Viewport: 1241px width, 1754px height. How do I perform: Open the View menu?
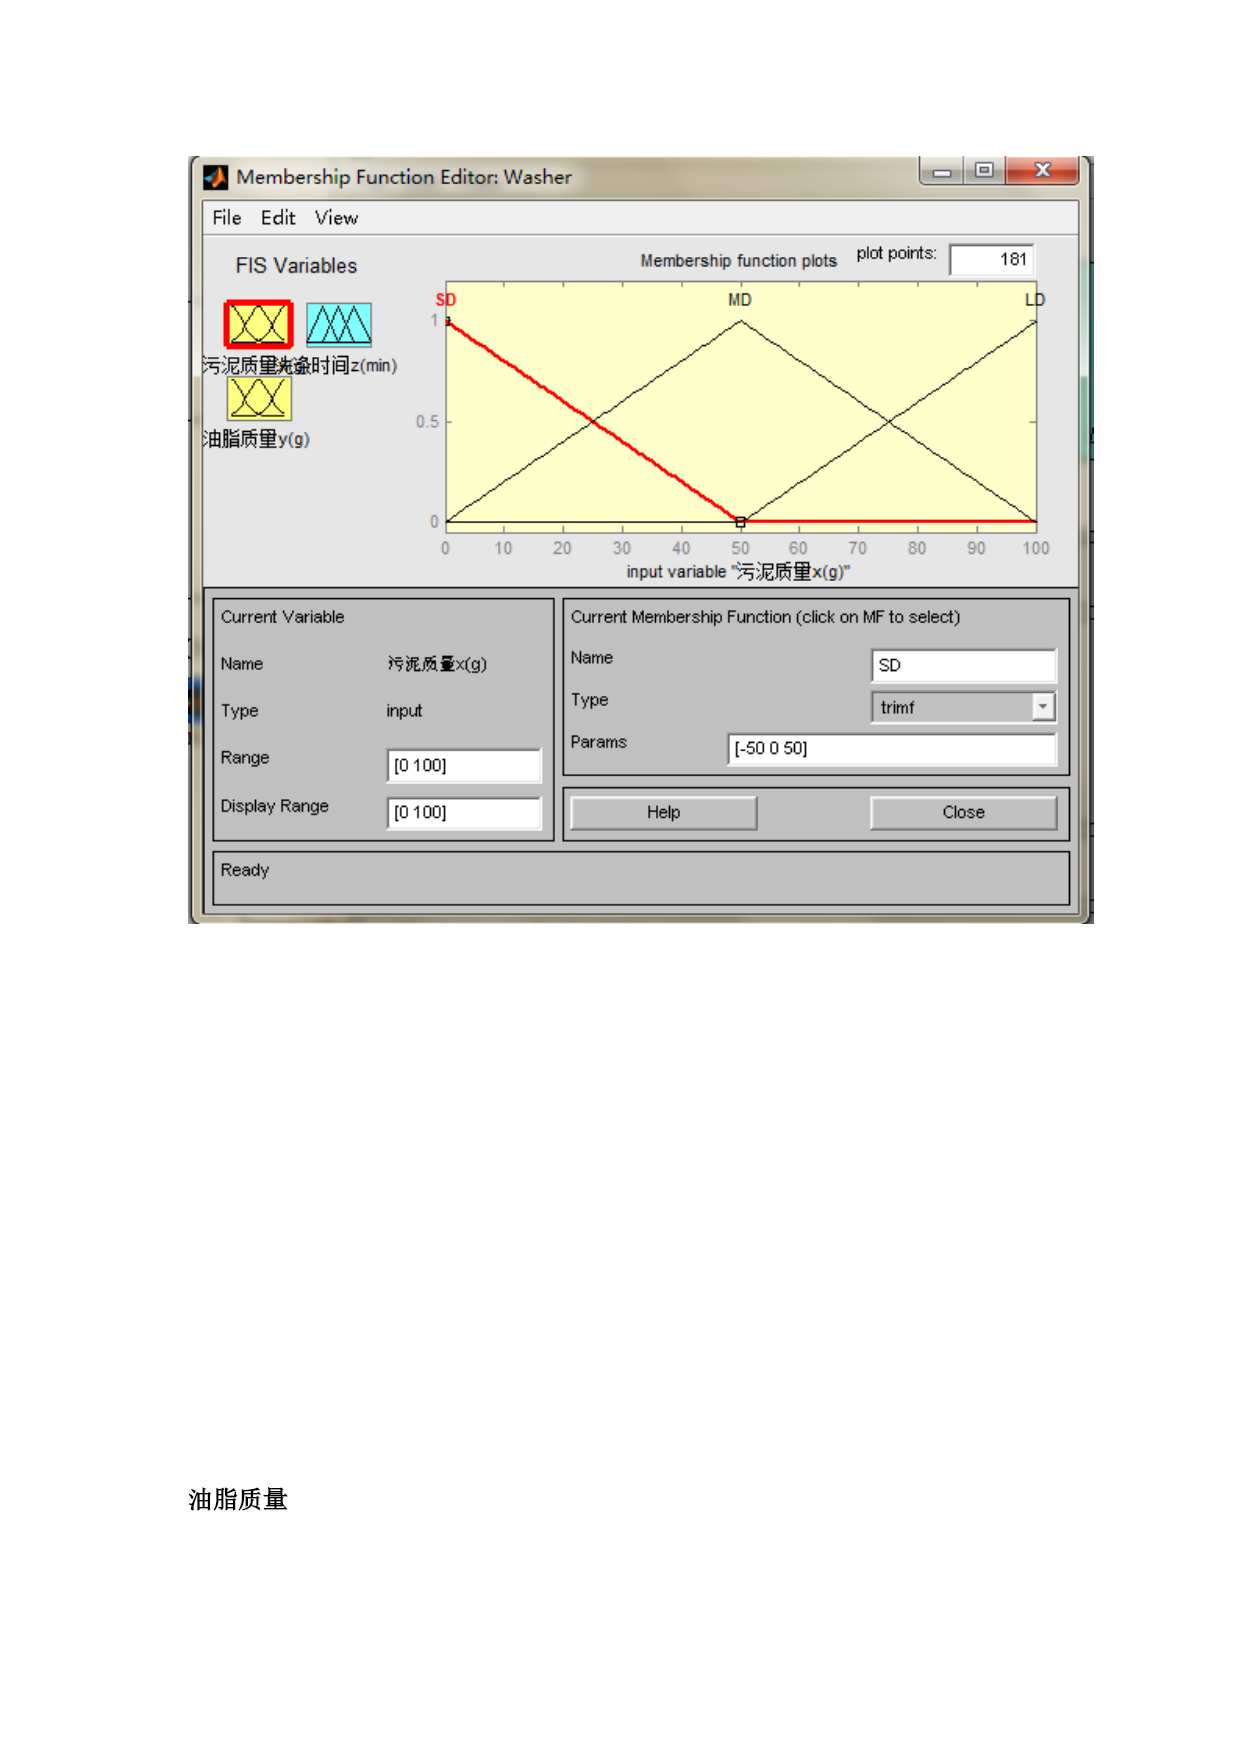pyautogui.click(x=336, y=218)
